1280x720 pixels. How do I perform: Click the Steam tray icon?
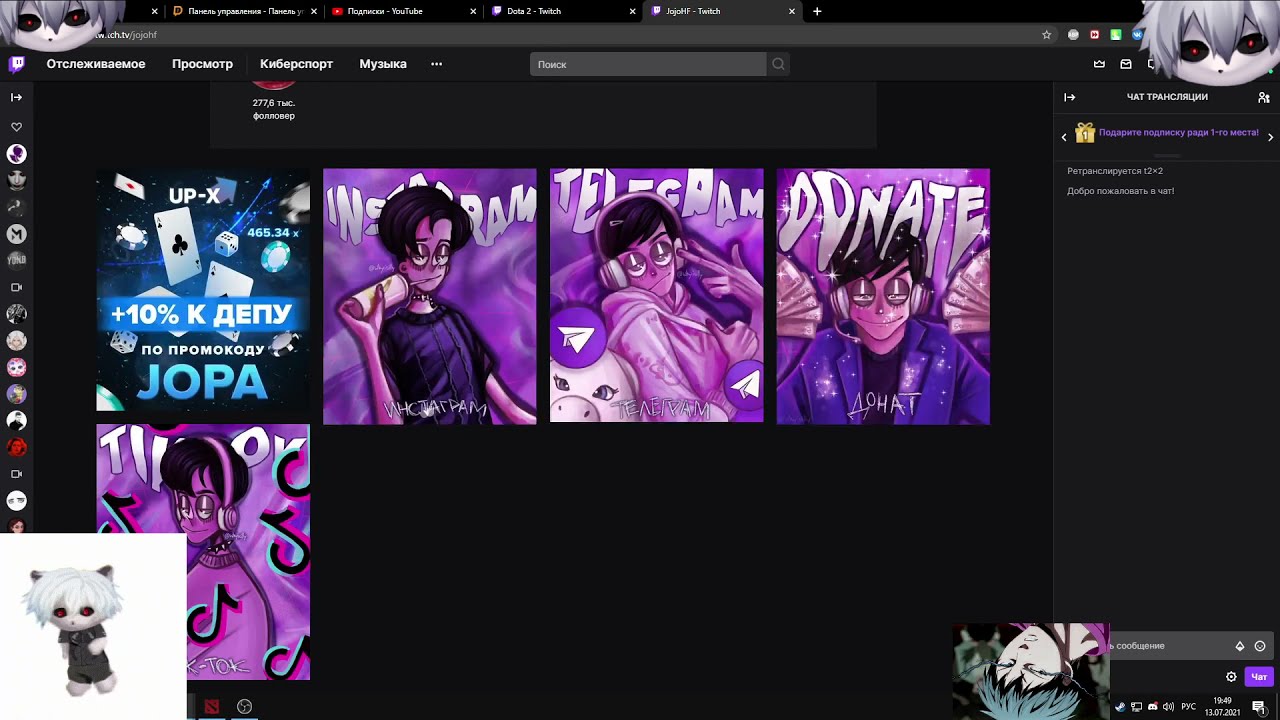[x=1120, y=707]
